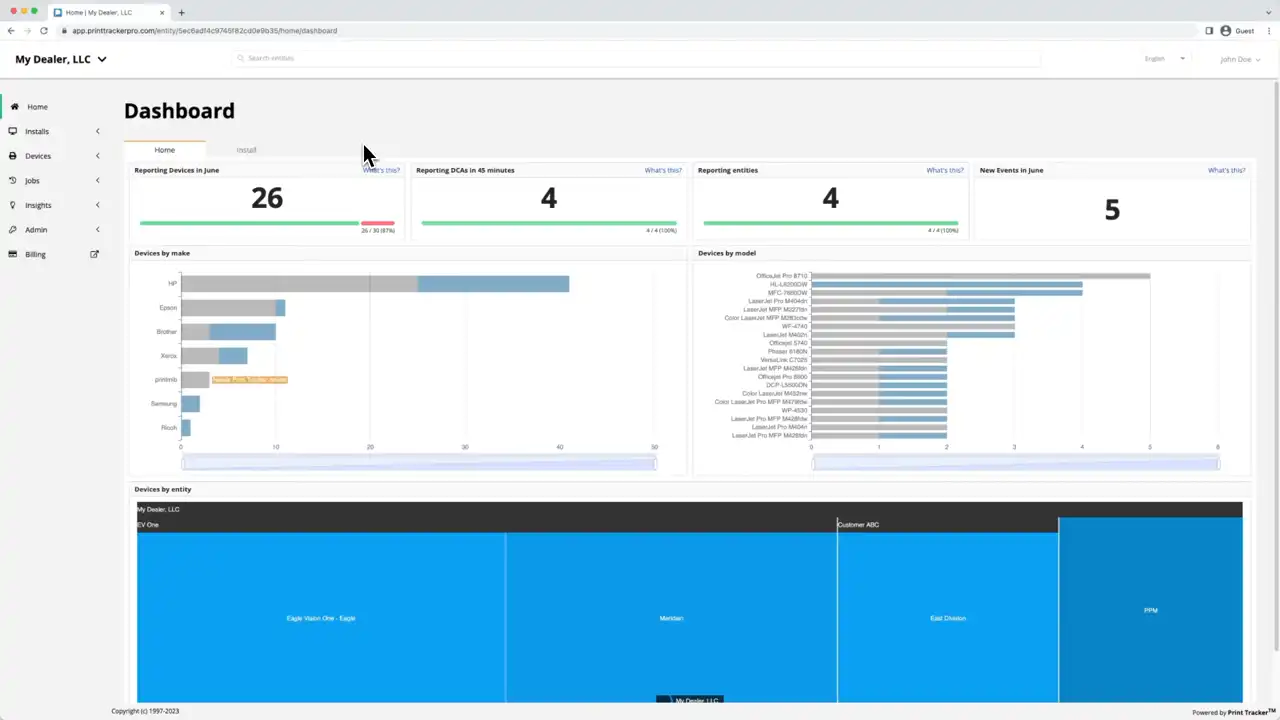
Task: Click the Home icon in the sidebar
Action: pos(14,106)
